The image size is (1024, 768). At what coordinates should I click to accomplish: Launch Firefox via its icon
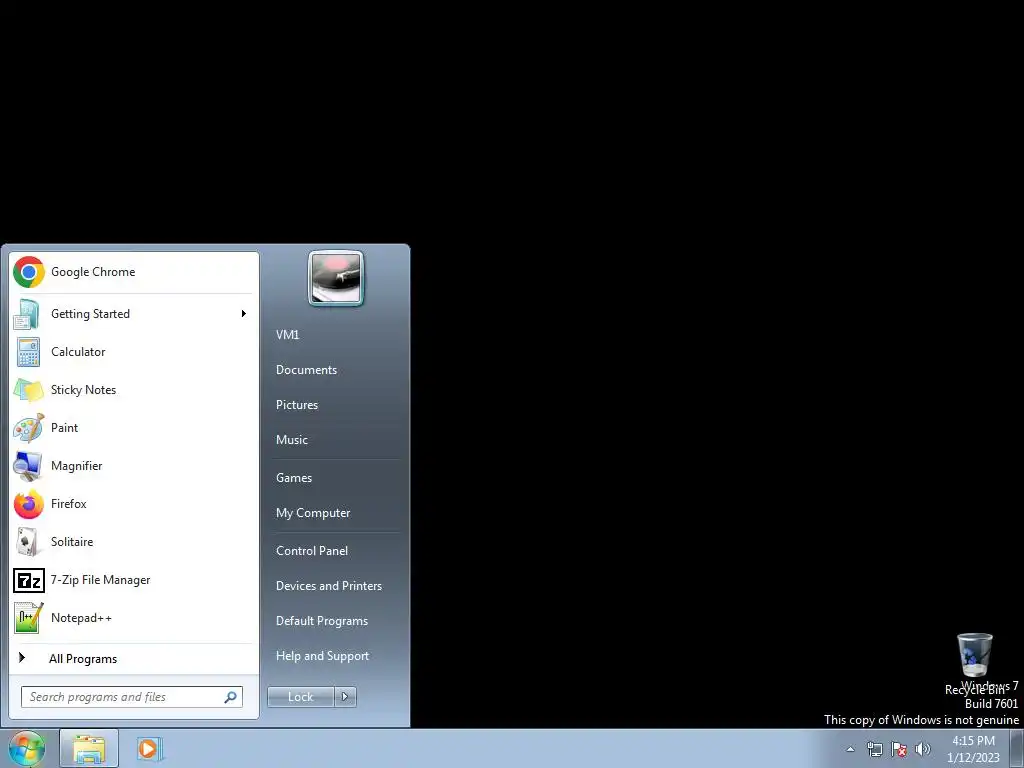29,504
